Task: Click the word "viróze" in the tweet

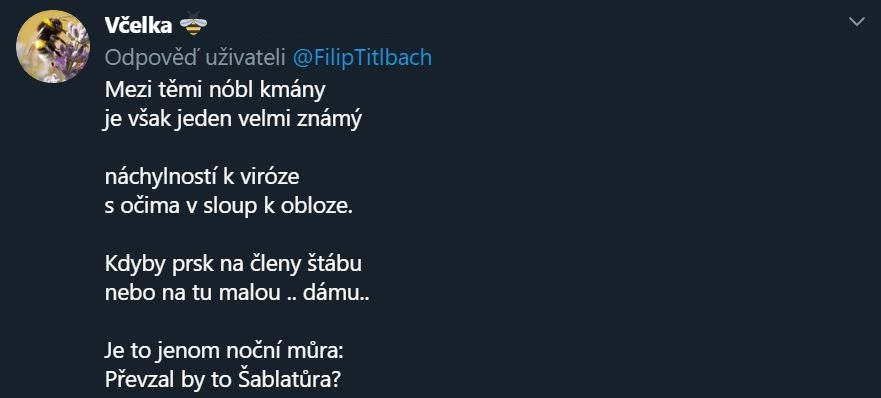Action: (271, 177)
